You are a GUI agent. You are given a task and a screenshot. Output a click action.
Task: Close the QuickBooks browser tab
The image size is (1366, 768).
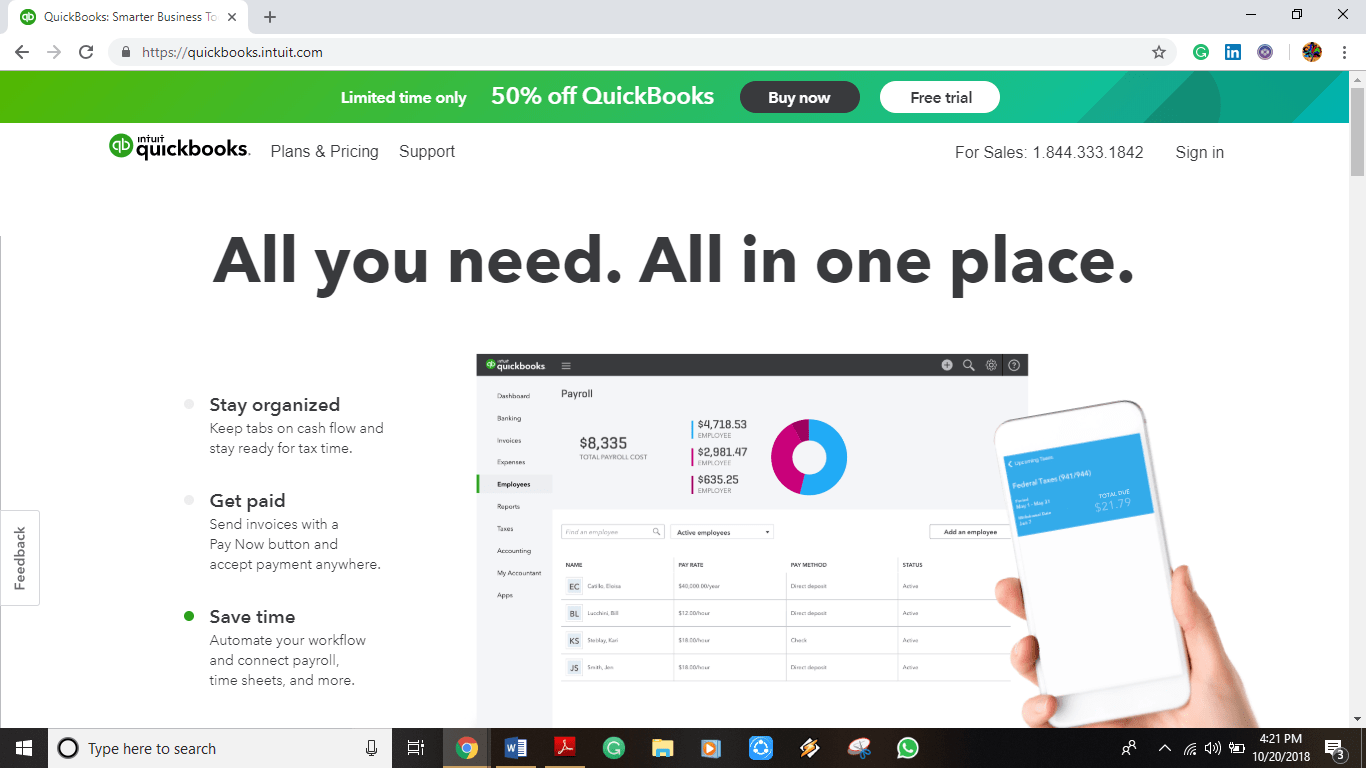click(232, 17)
